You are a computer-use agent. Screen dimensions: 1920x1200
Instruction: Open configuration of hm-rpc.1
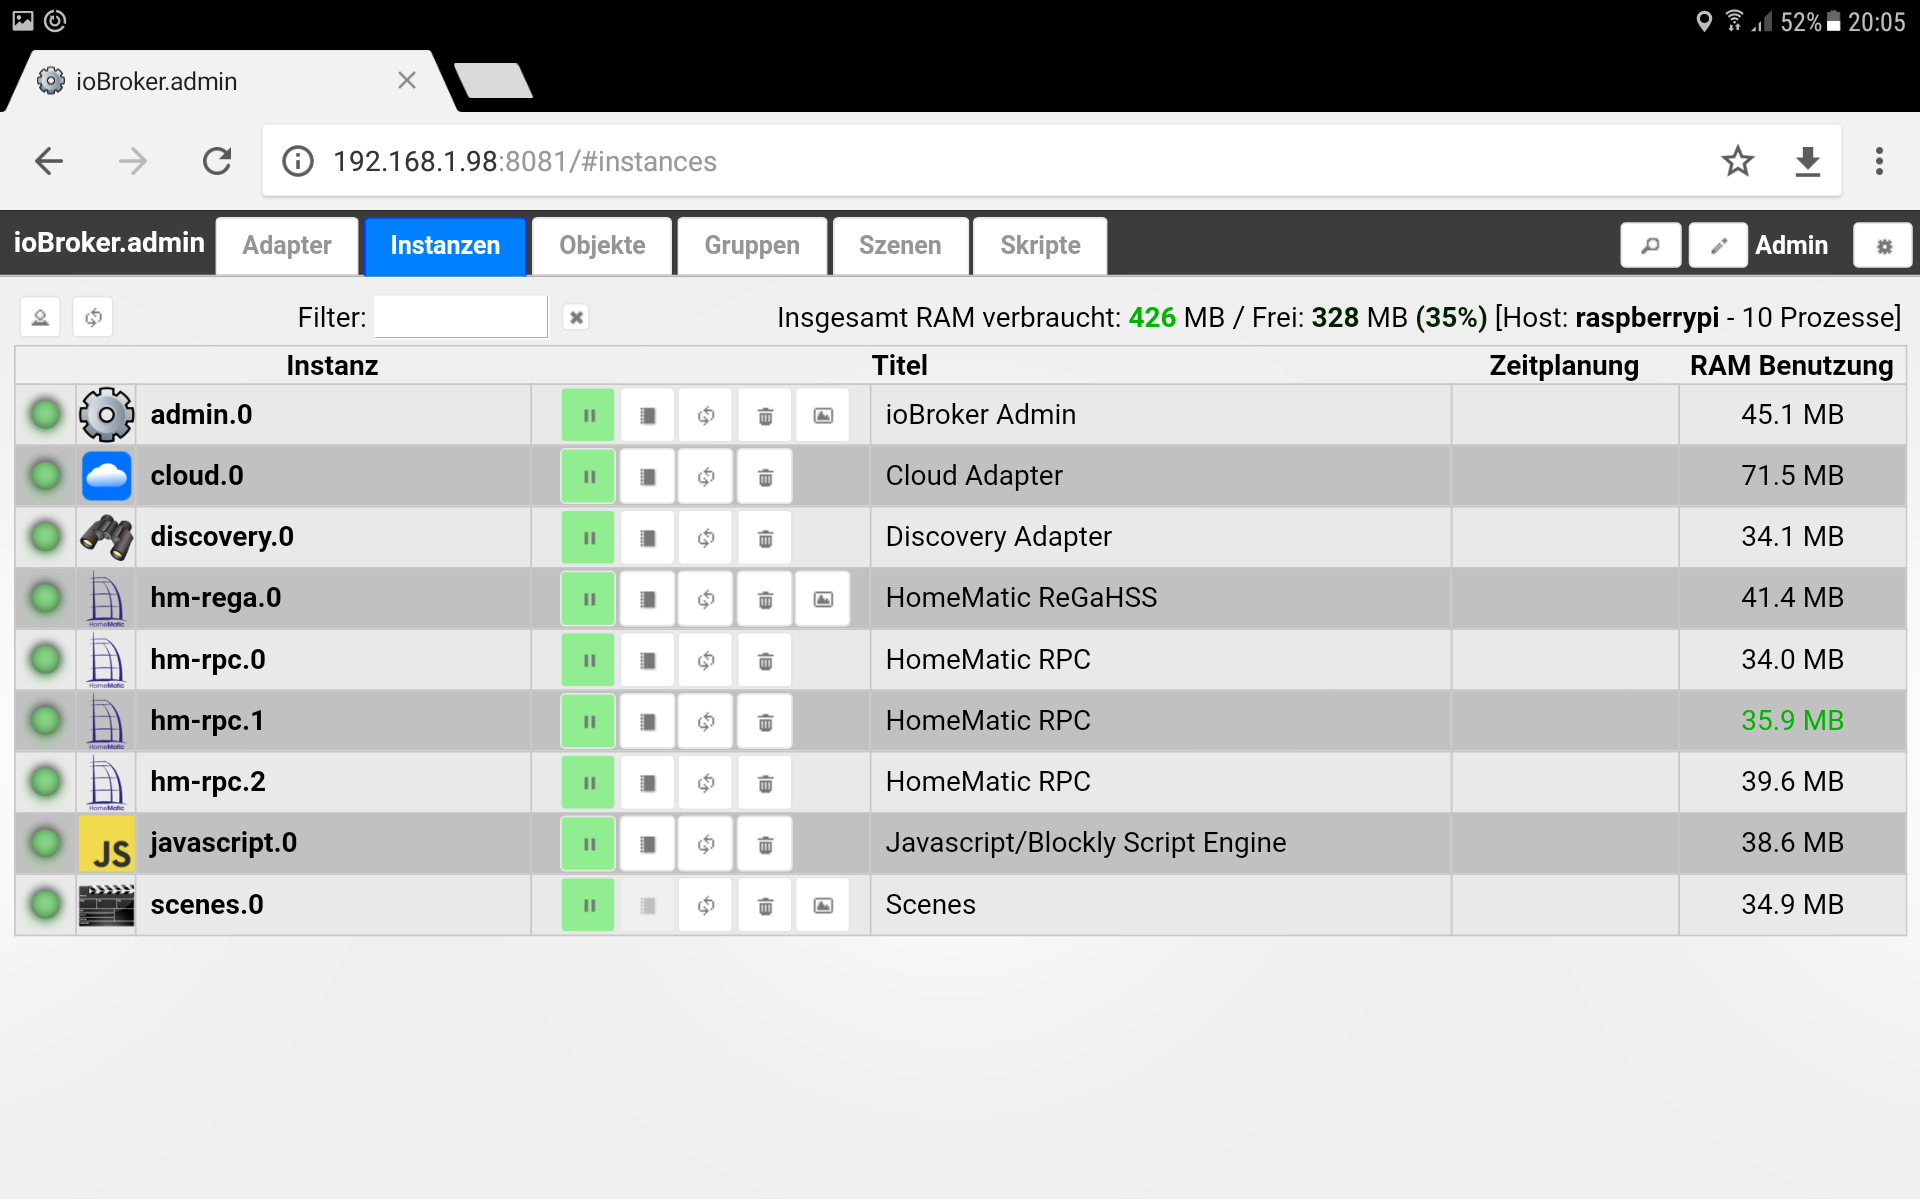pos(647,721)
